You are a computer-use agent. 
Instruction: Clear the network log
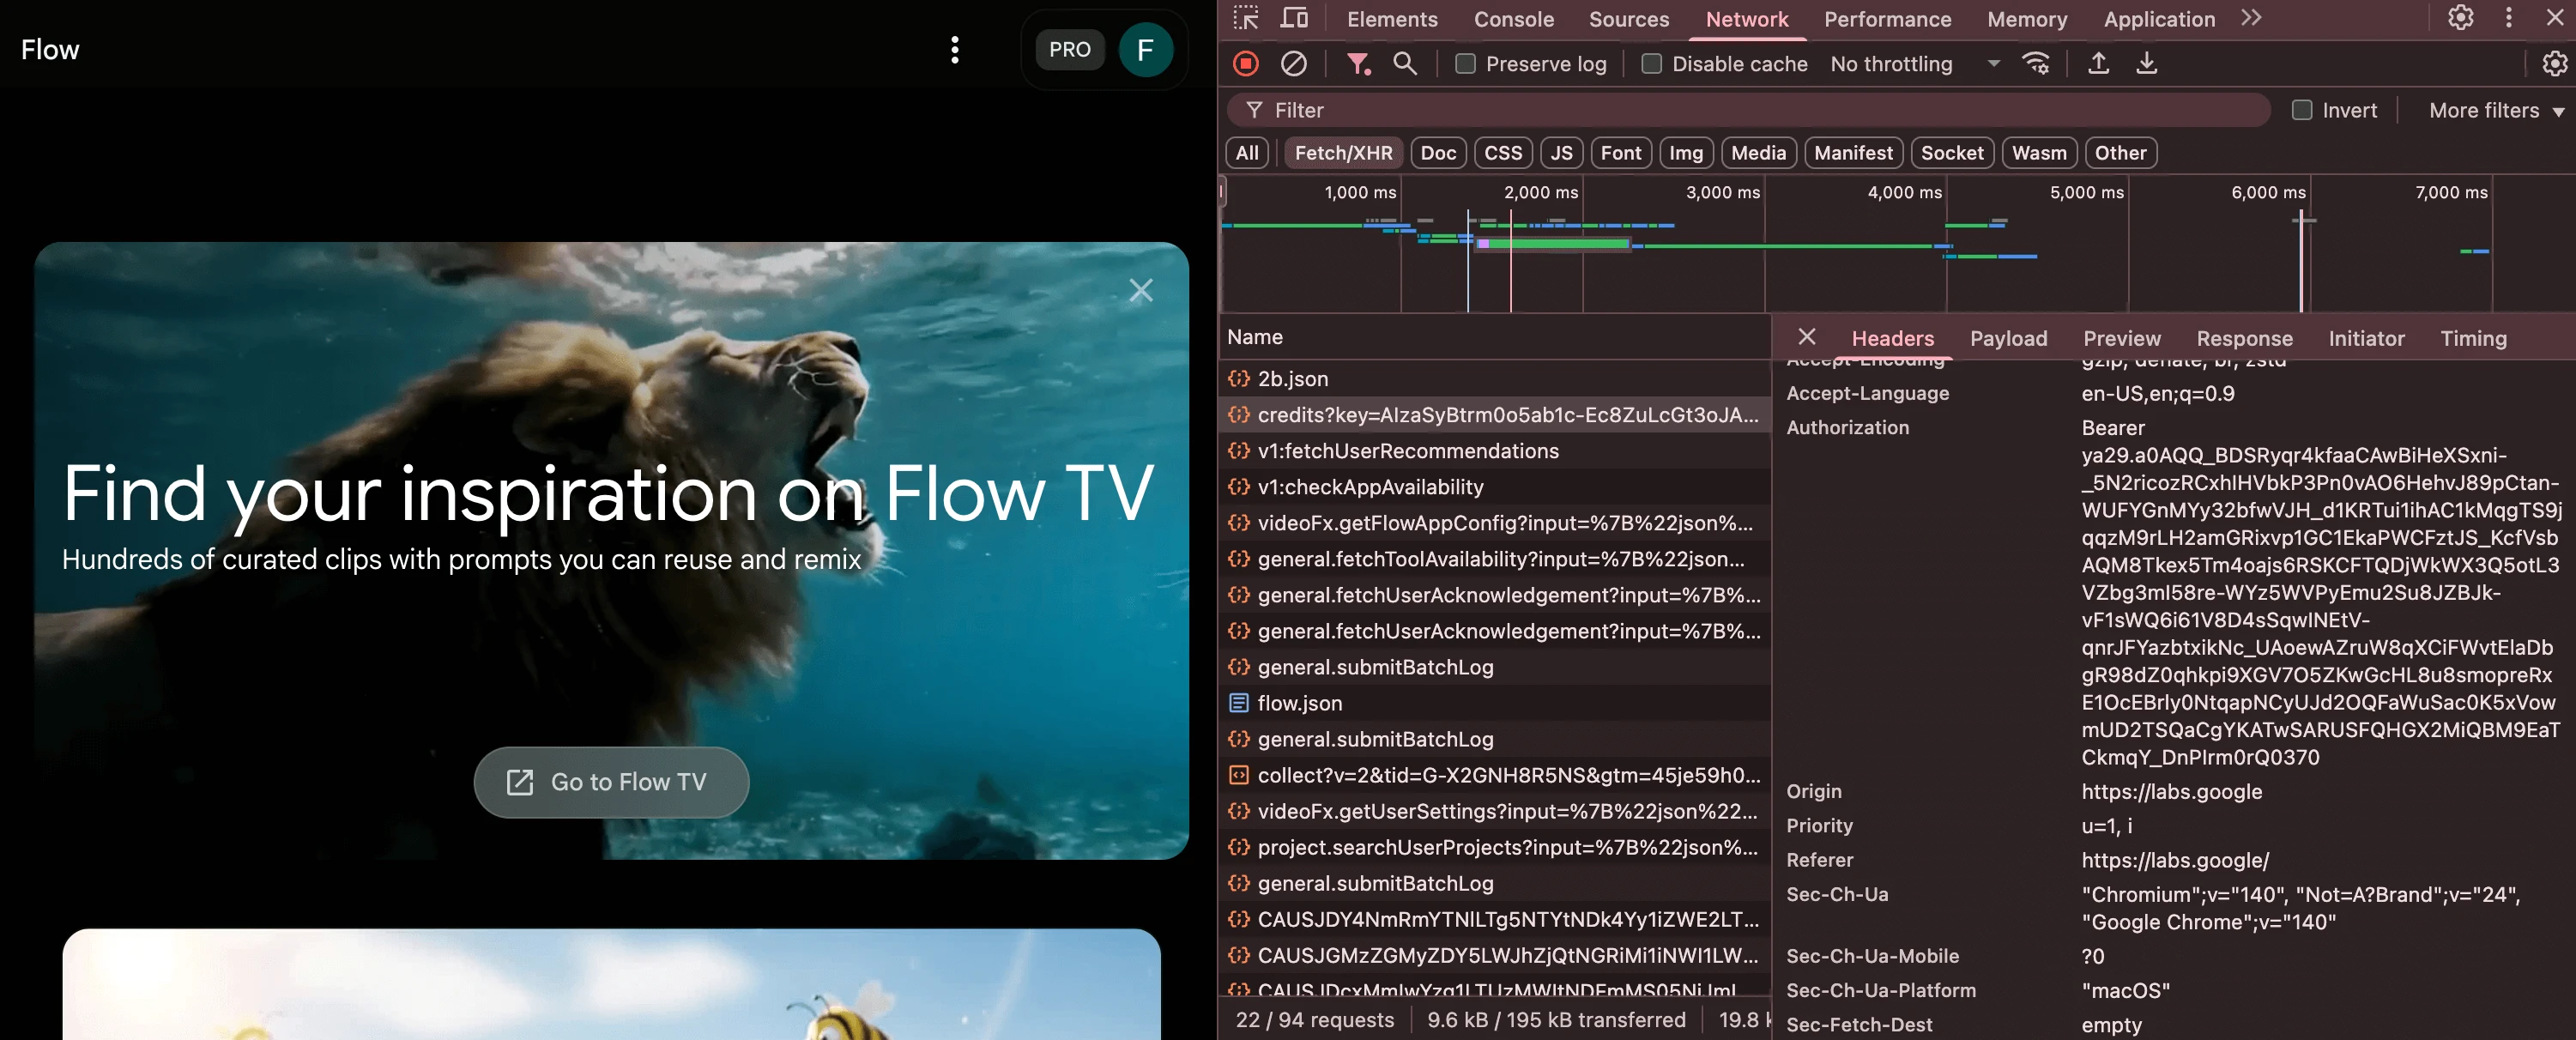point(1293,64)
